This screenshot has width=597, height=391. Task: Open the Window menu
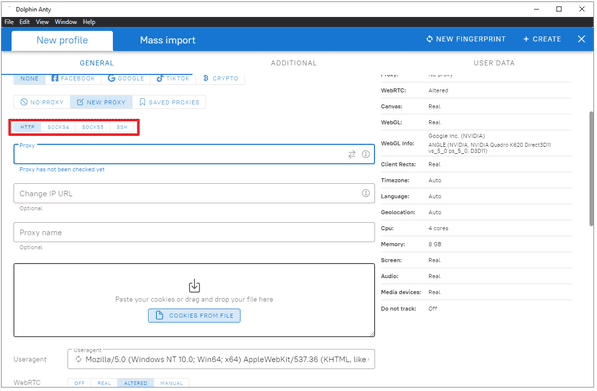pyautogui.click(x=66, y=22)
